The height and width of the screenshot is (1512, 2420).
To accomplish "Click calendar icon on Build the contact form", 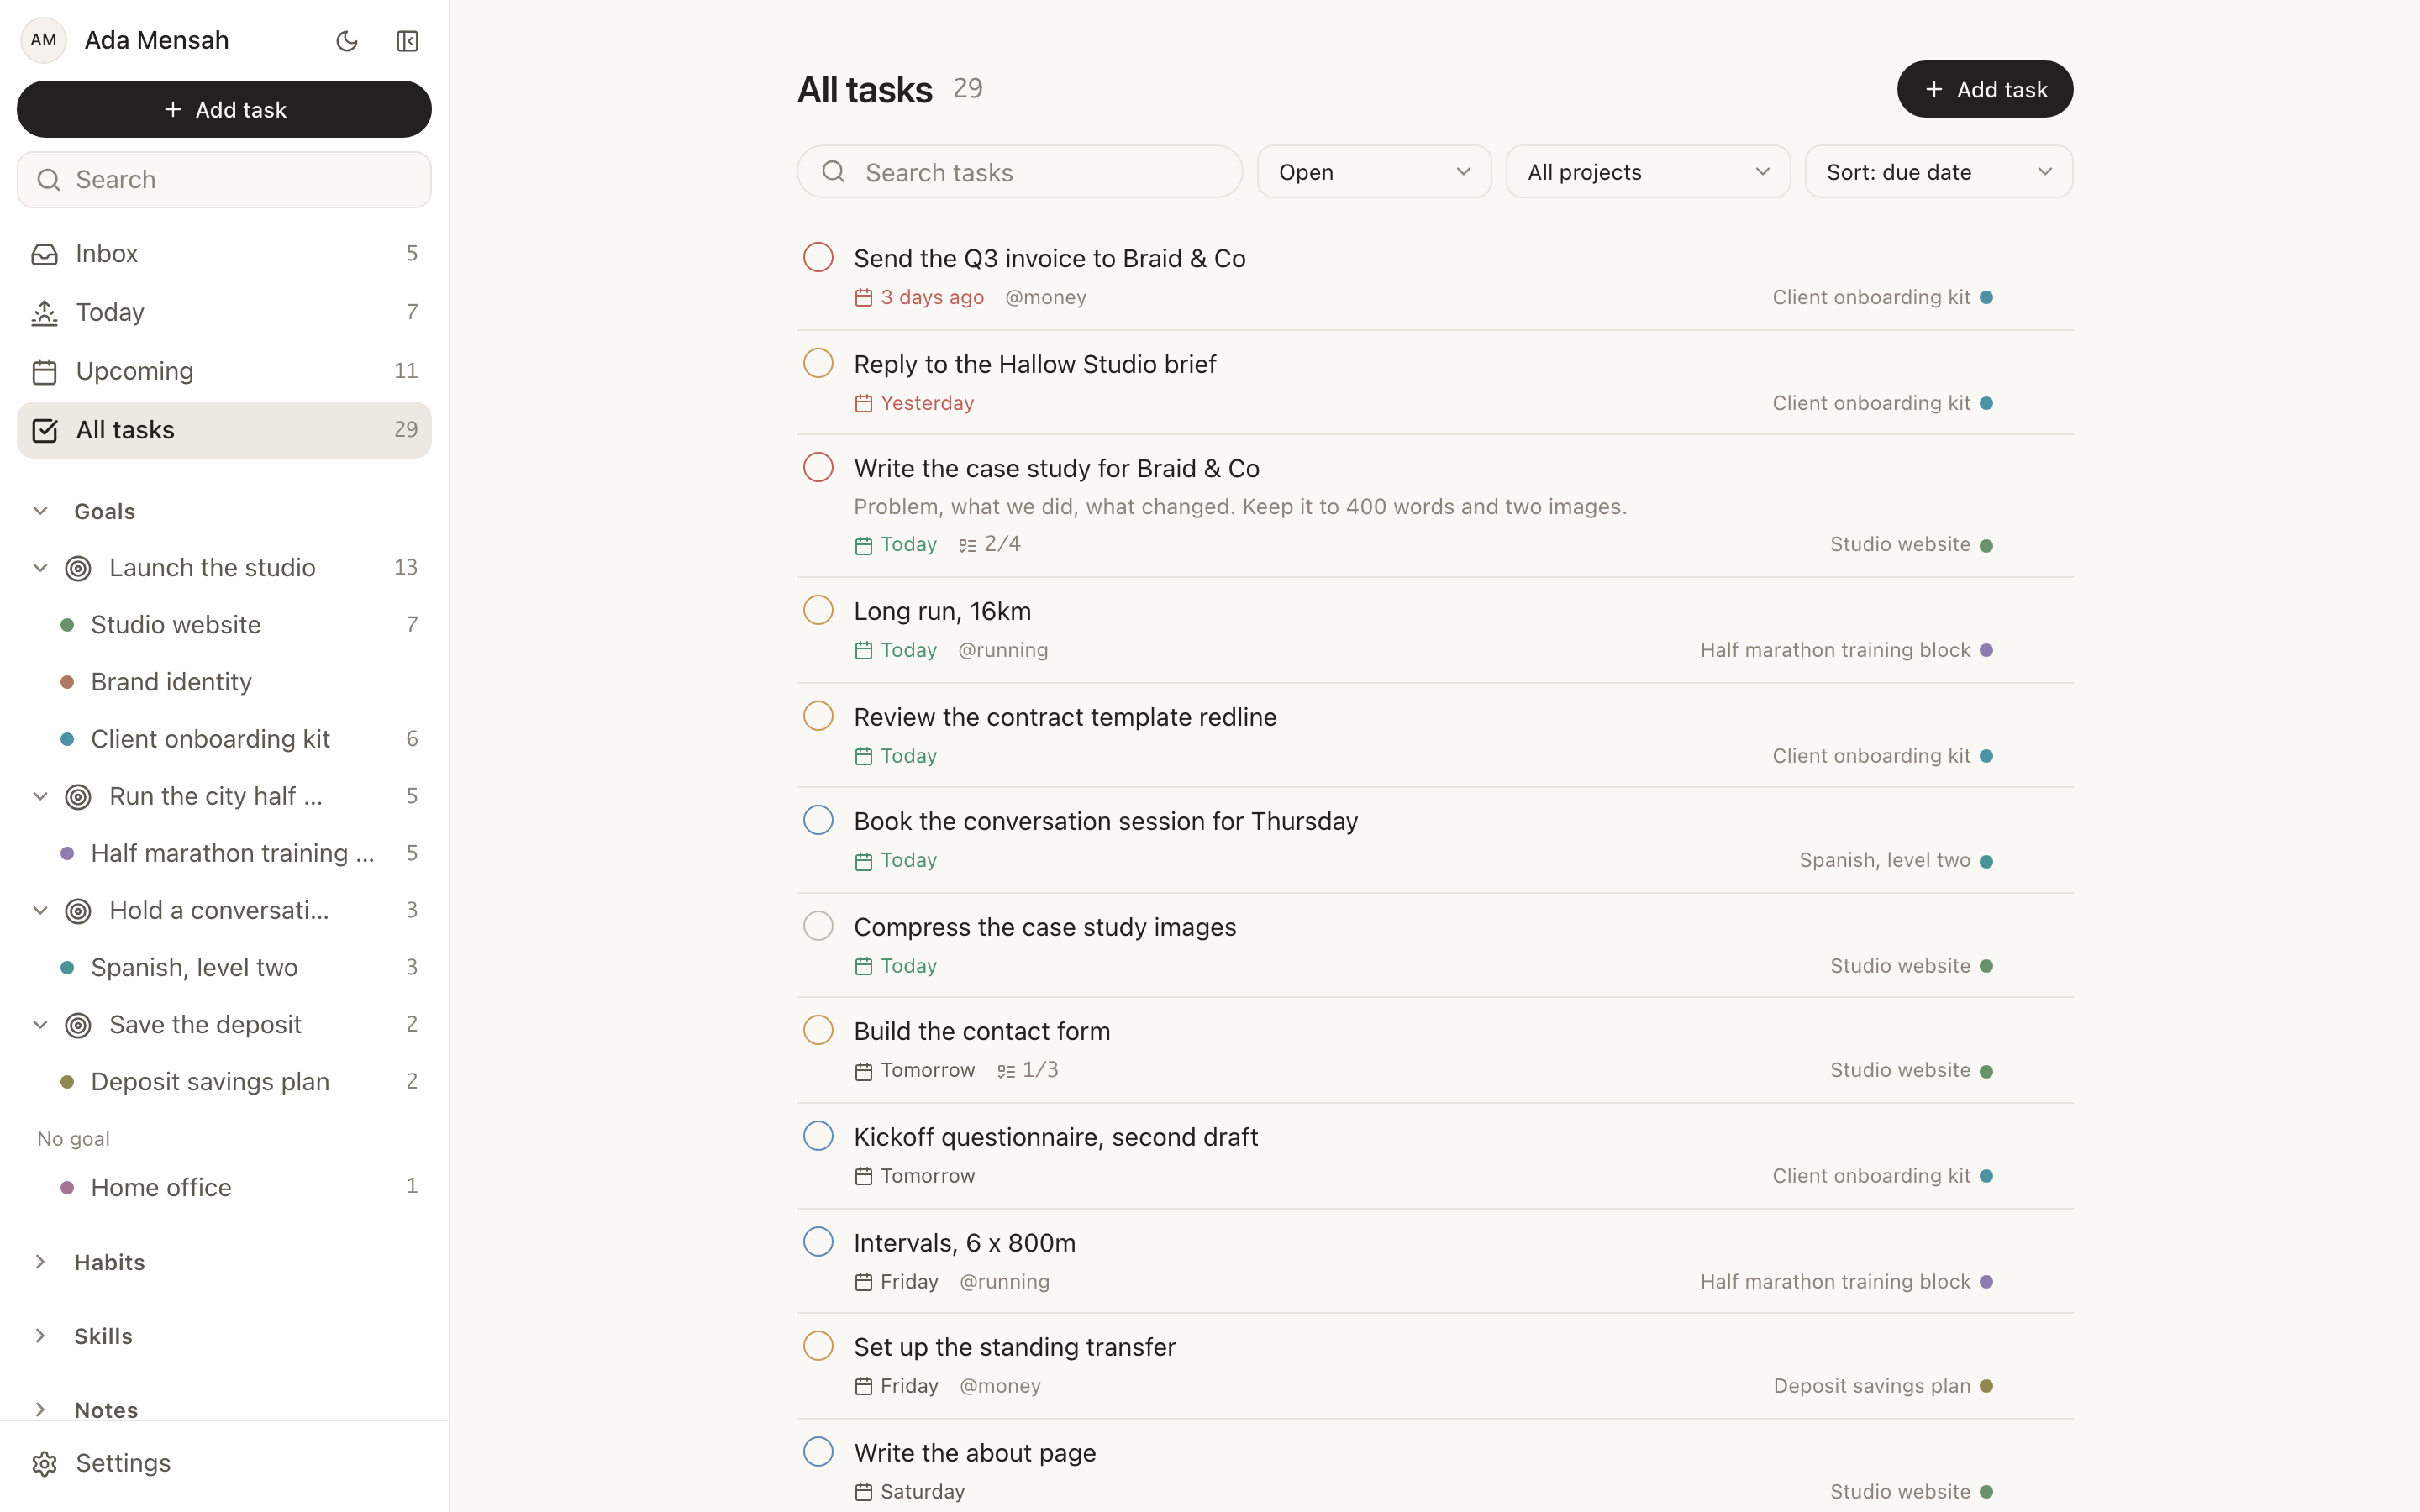I will (x=864, y=1071).
